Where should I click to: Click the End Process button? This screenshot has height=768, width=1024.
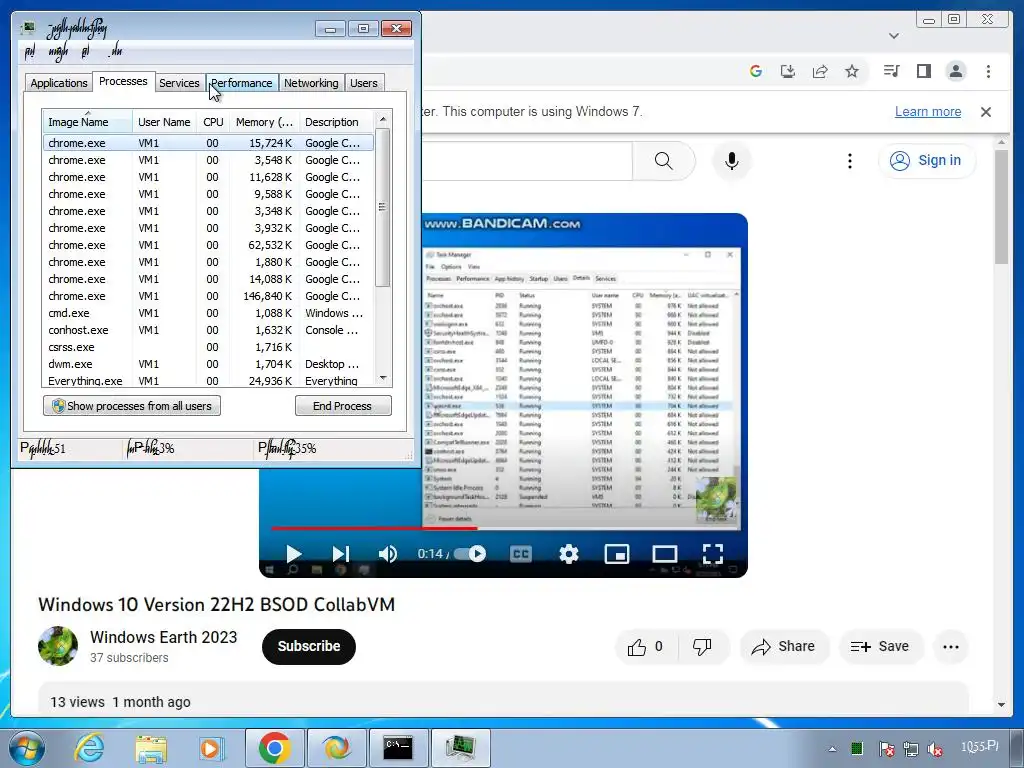click(x=343, y=406)
